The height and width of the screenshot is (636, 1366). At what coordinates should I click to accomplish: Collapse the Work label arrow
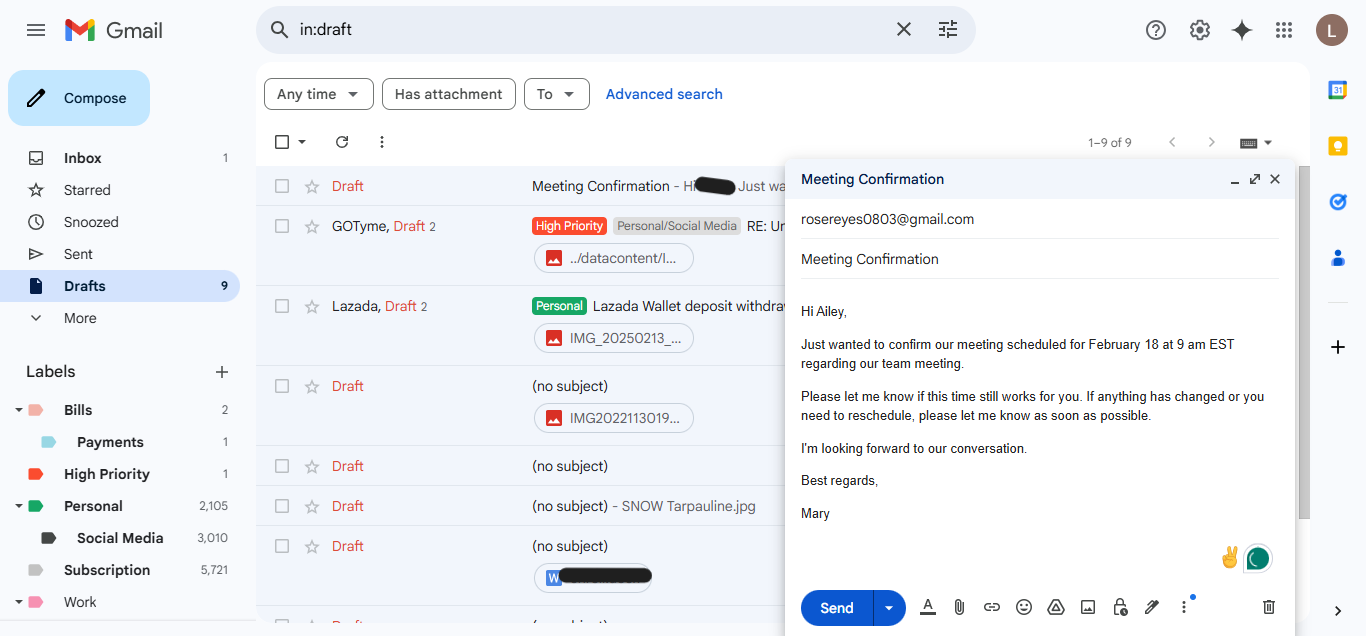[19, 602]
